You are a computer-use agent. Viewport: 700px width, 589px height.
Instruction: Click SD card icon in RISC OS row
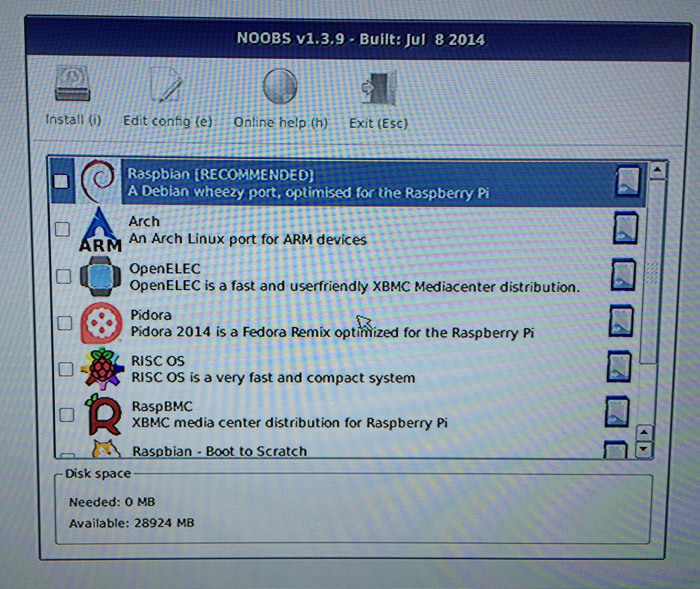click(619, 367)
